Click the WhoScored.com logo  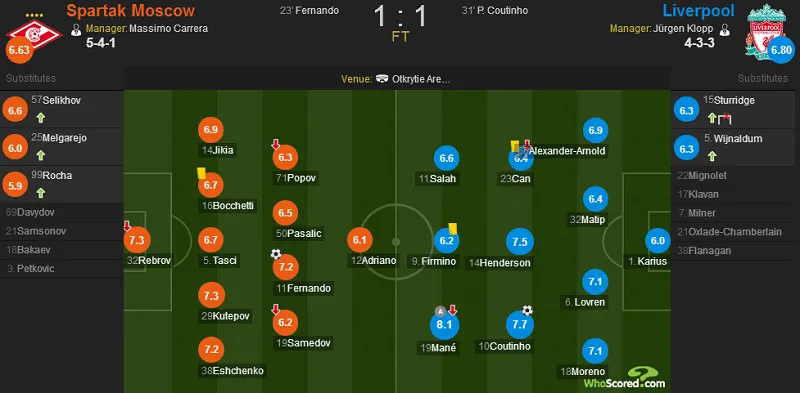pos(625,378)
